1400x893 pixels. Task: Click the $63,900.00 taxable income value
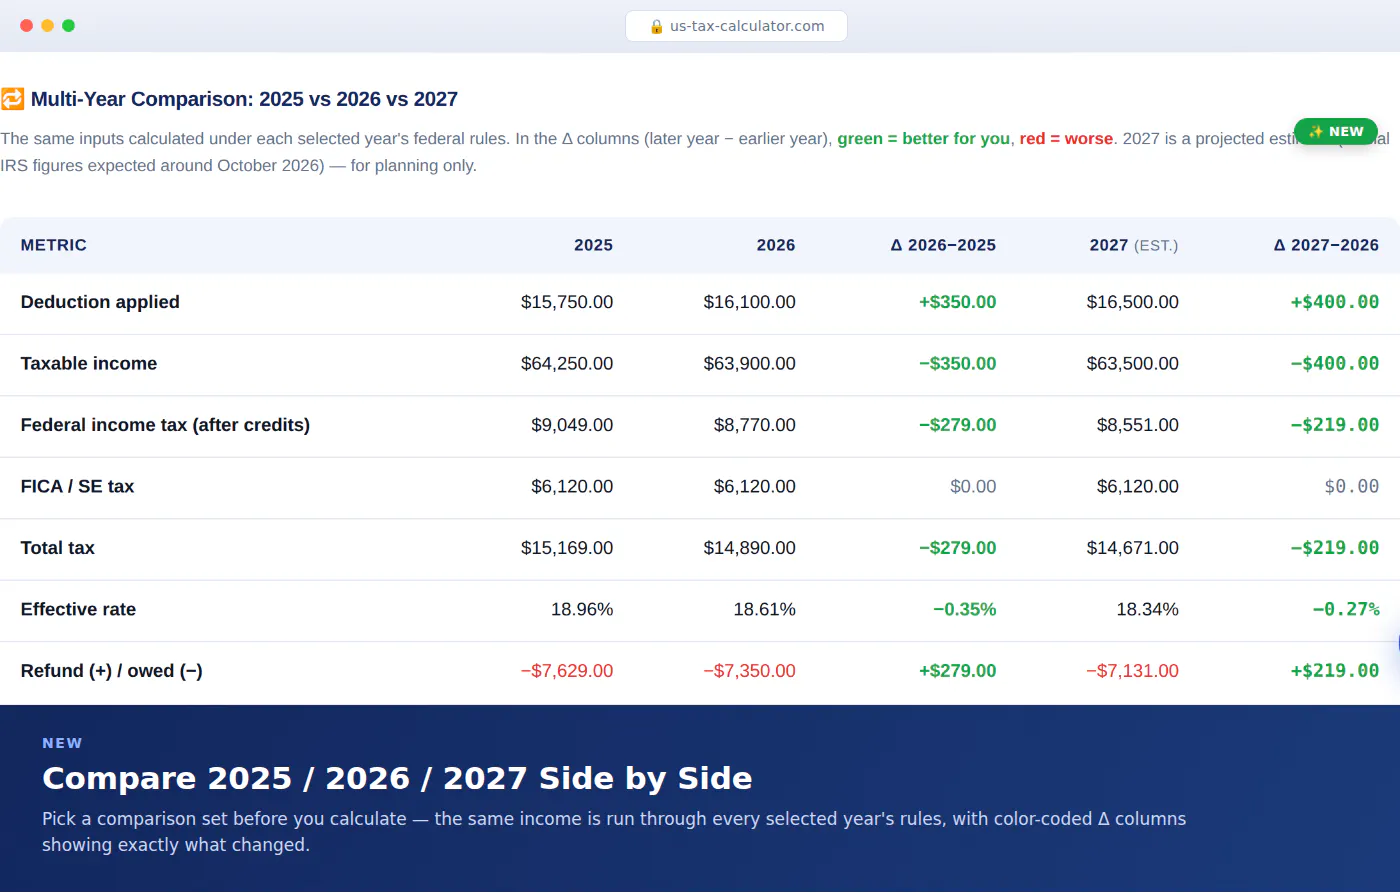coord(750,363)
